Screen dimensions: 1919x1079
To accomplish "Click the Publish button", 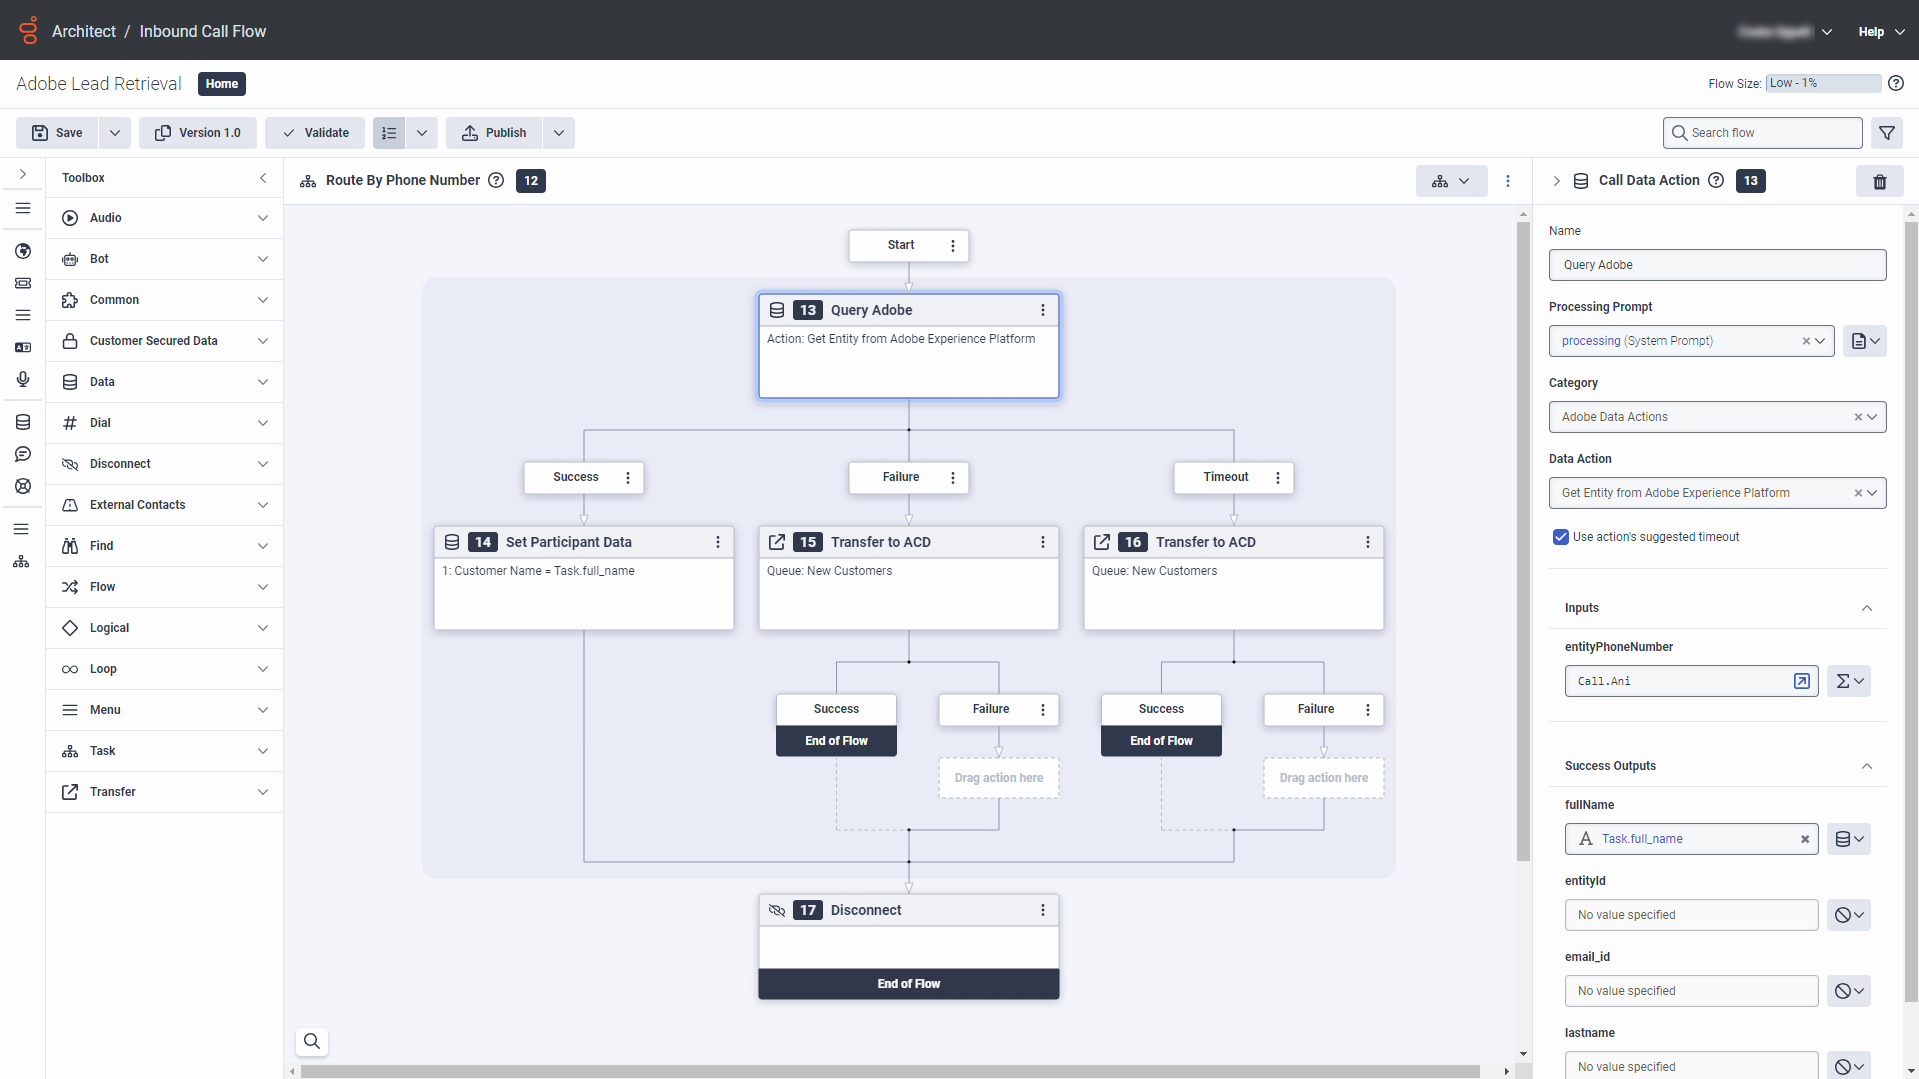I will tap(494, 133).
